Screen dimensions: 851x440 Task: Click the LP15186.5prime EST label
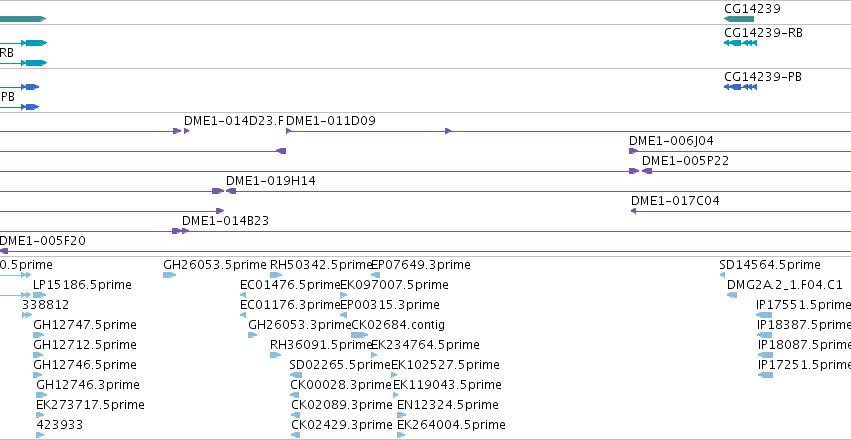82,285
